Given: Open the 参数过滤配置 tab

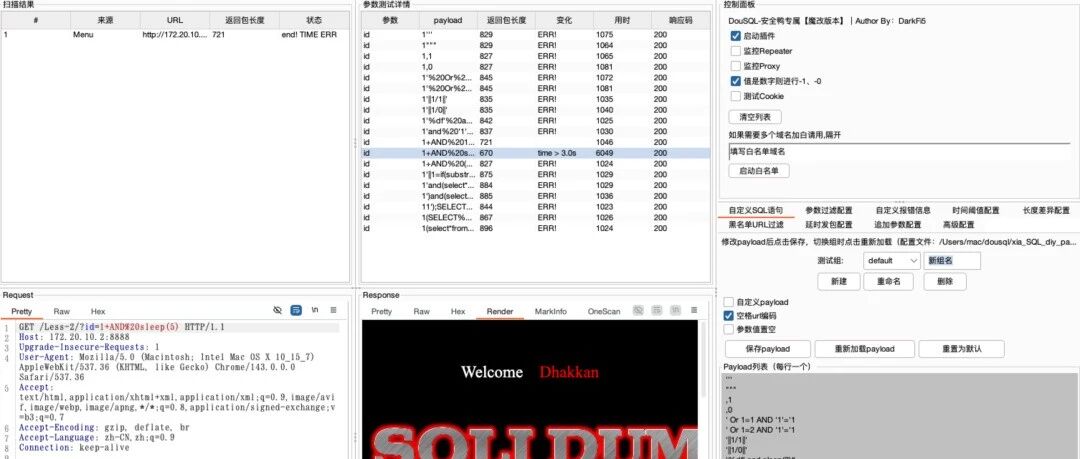Looking at the screenshot, I should (x=829, y=210).
